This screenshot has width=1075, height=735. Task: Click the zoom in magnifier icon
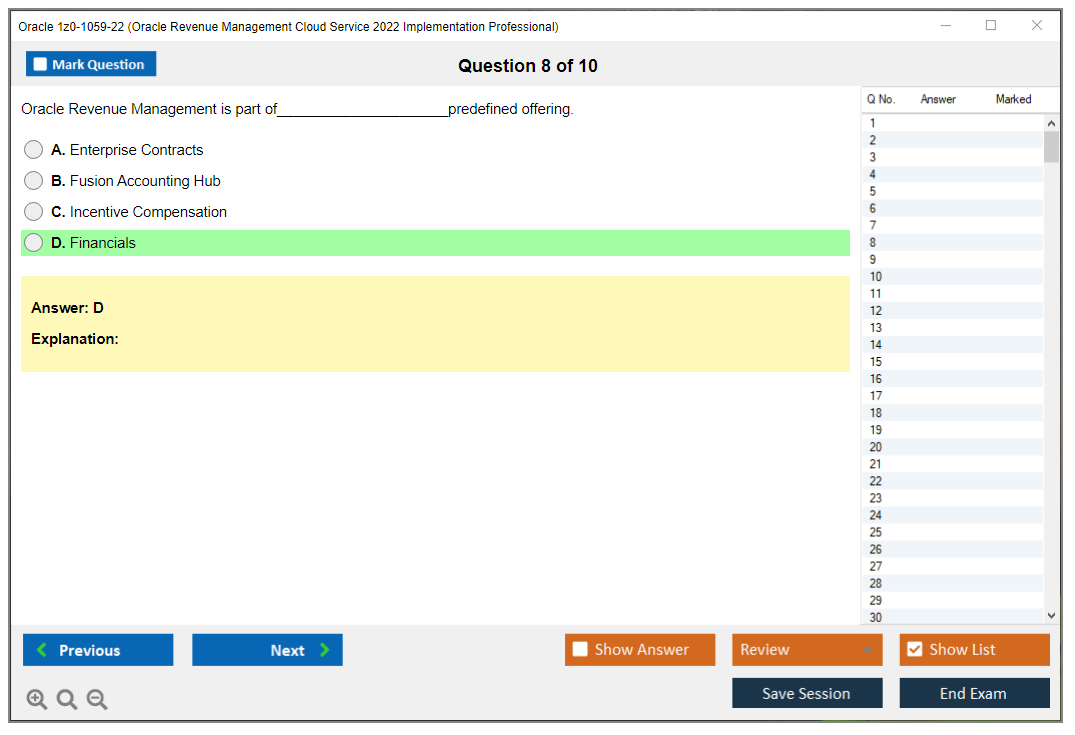tap(36, 700)
